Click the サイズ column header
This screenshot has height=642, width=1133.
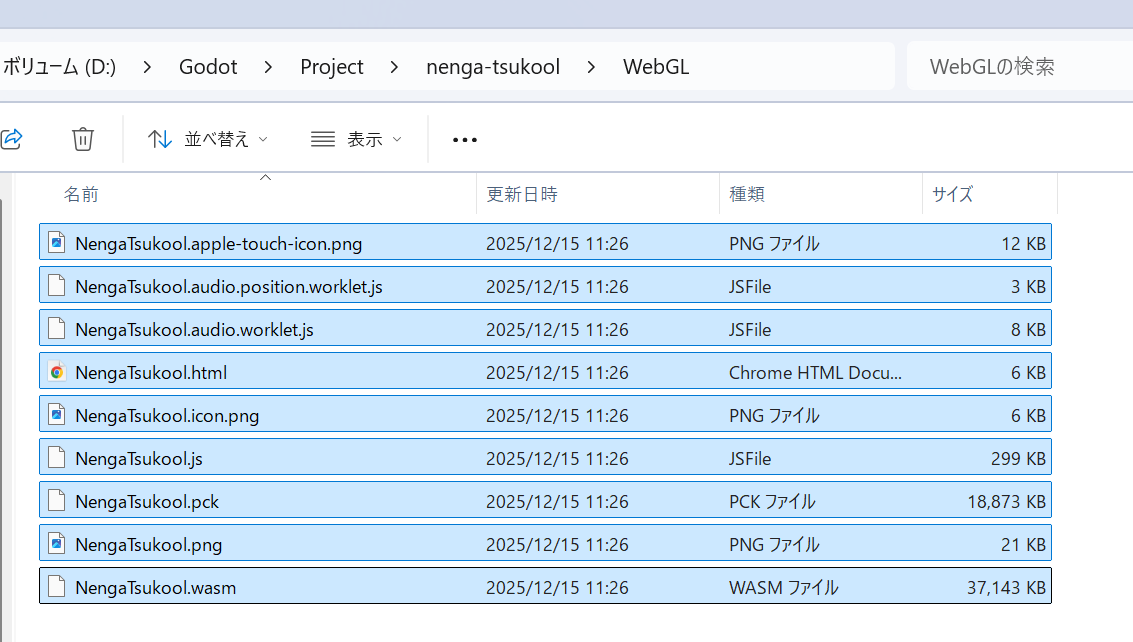[x=952, y=195]
